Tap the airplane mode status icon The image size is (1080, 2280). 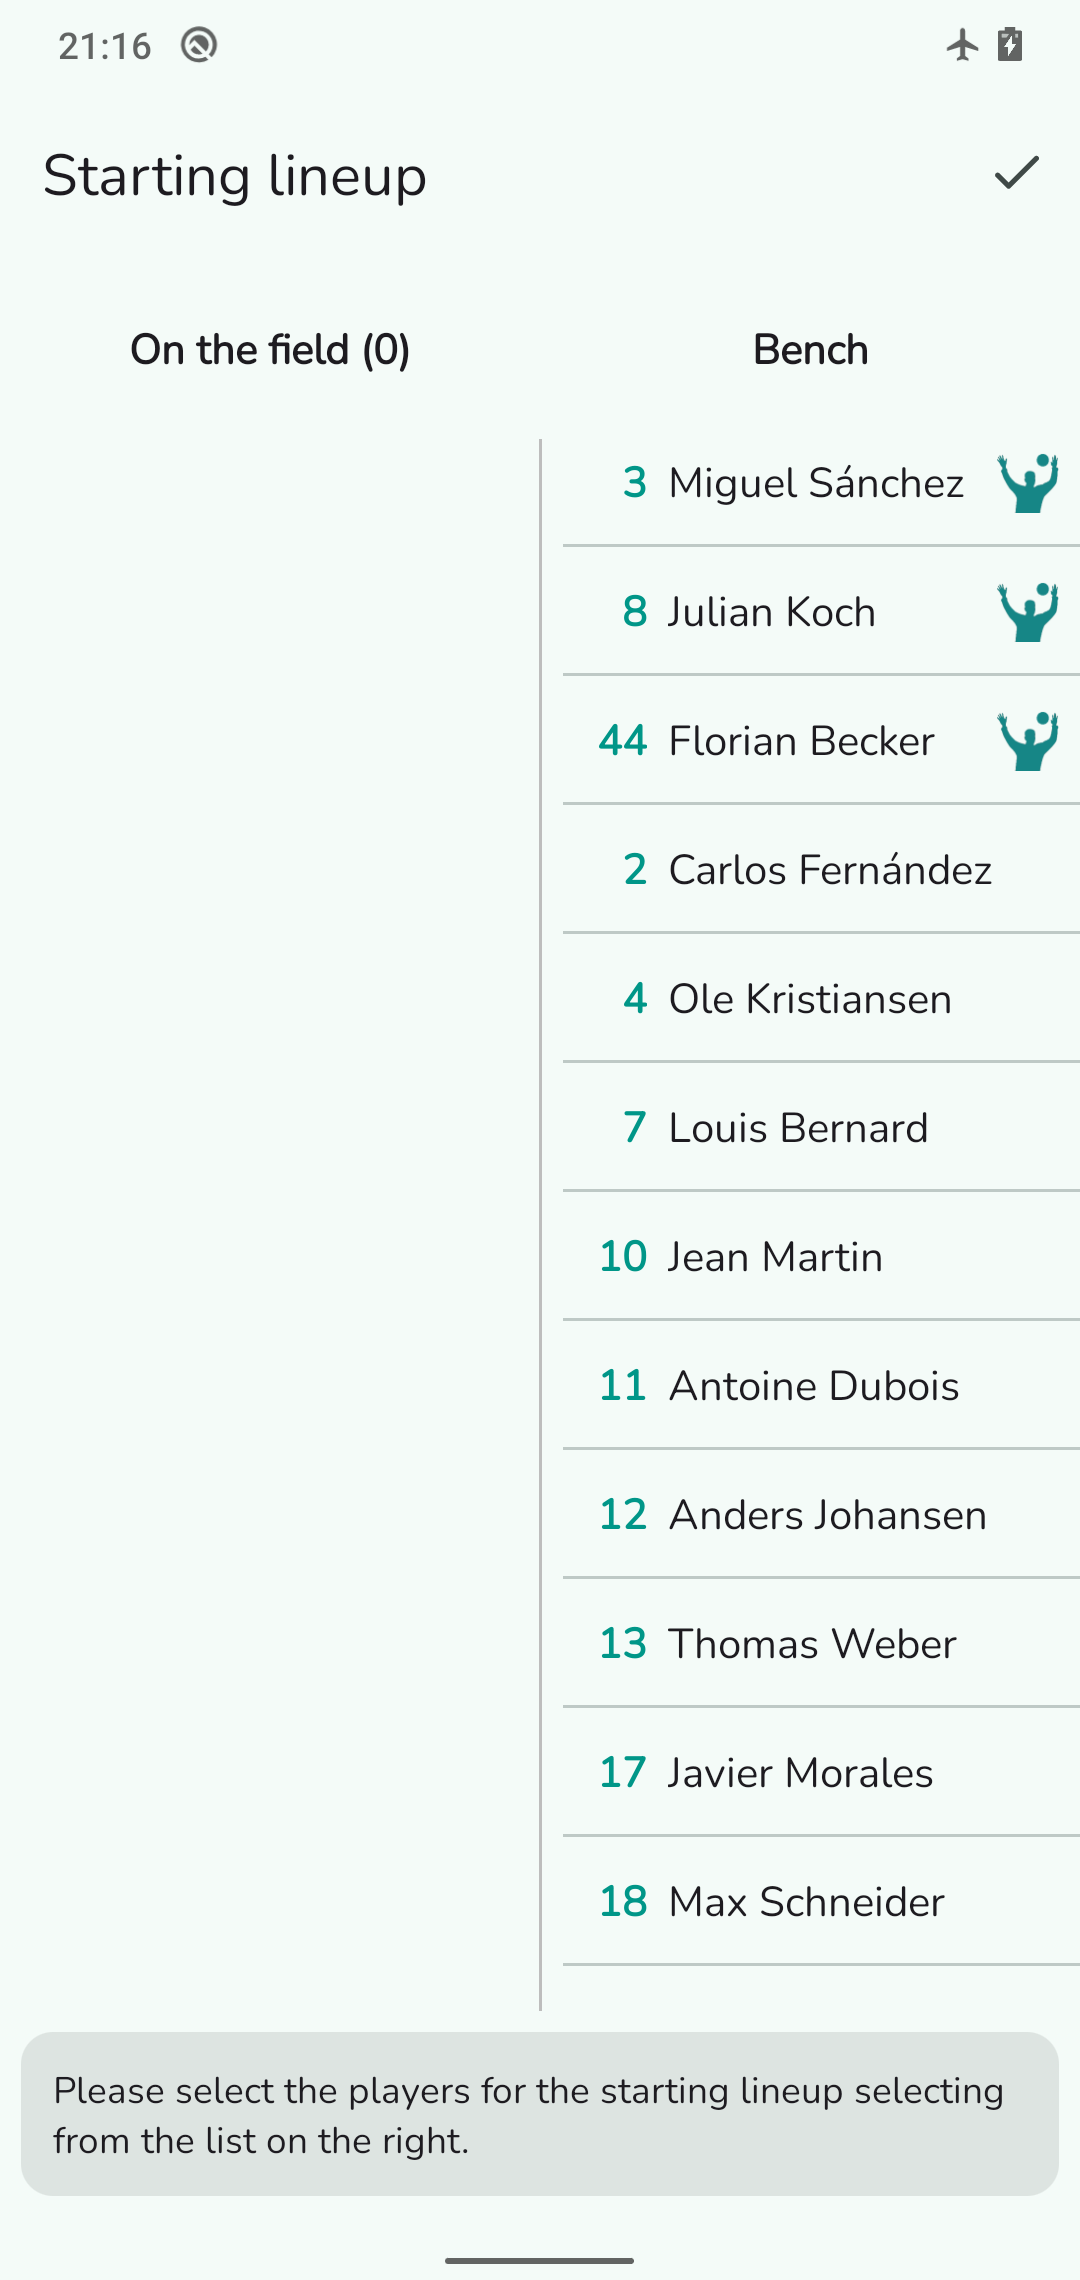[962, 45]
